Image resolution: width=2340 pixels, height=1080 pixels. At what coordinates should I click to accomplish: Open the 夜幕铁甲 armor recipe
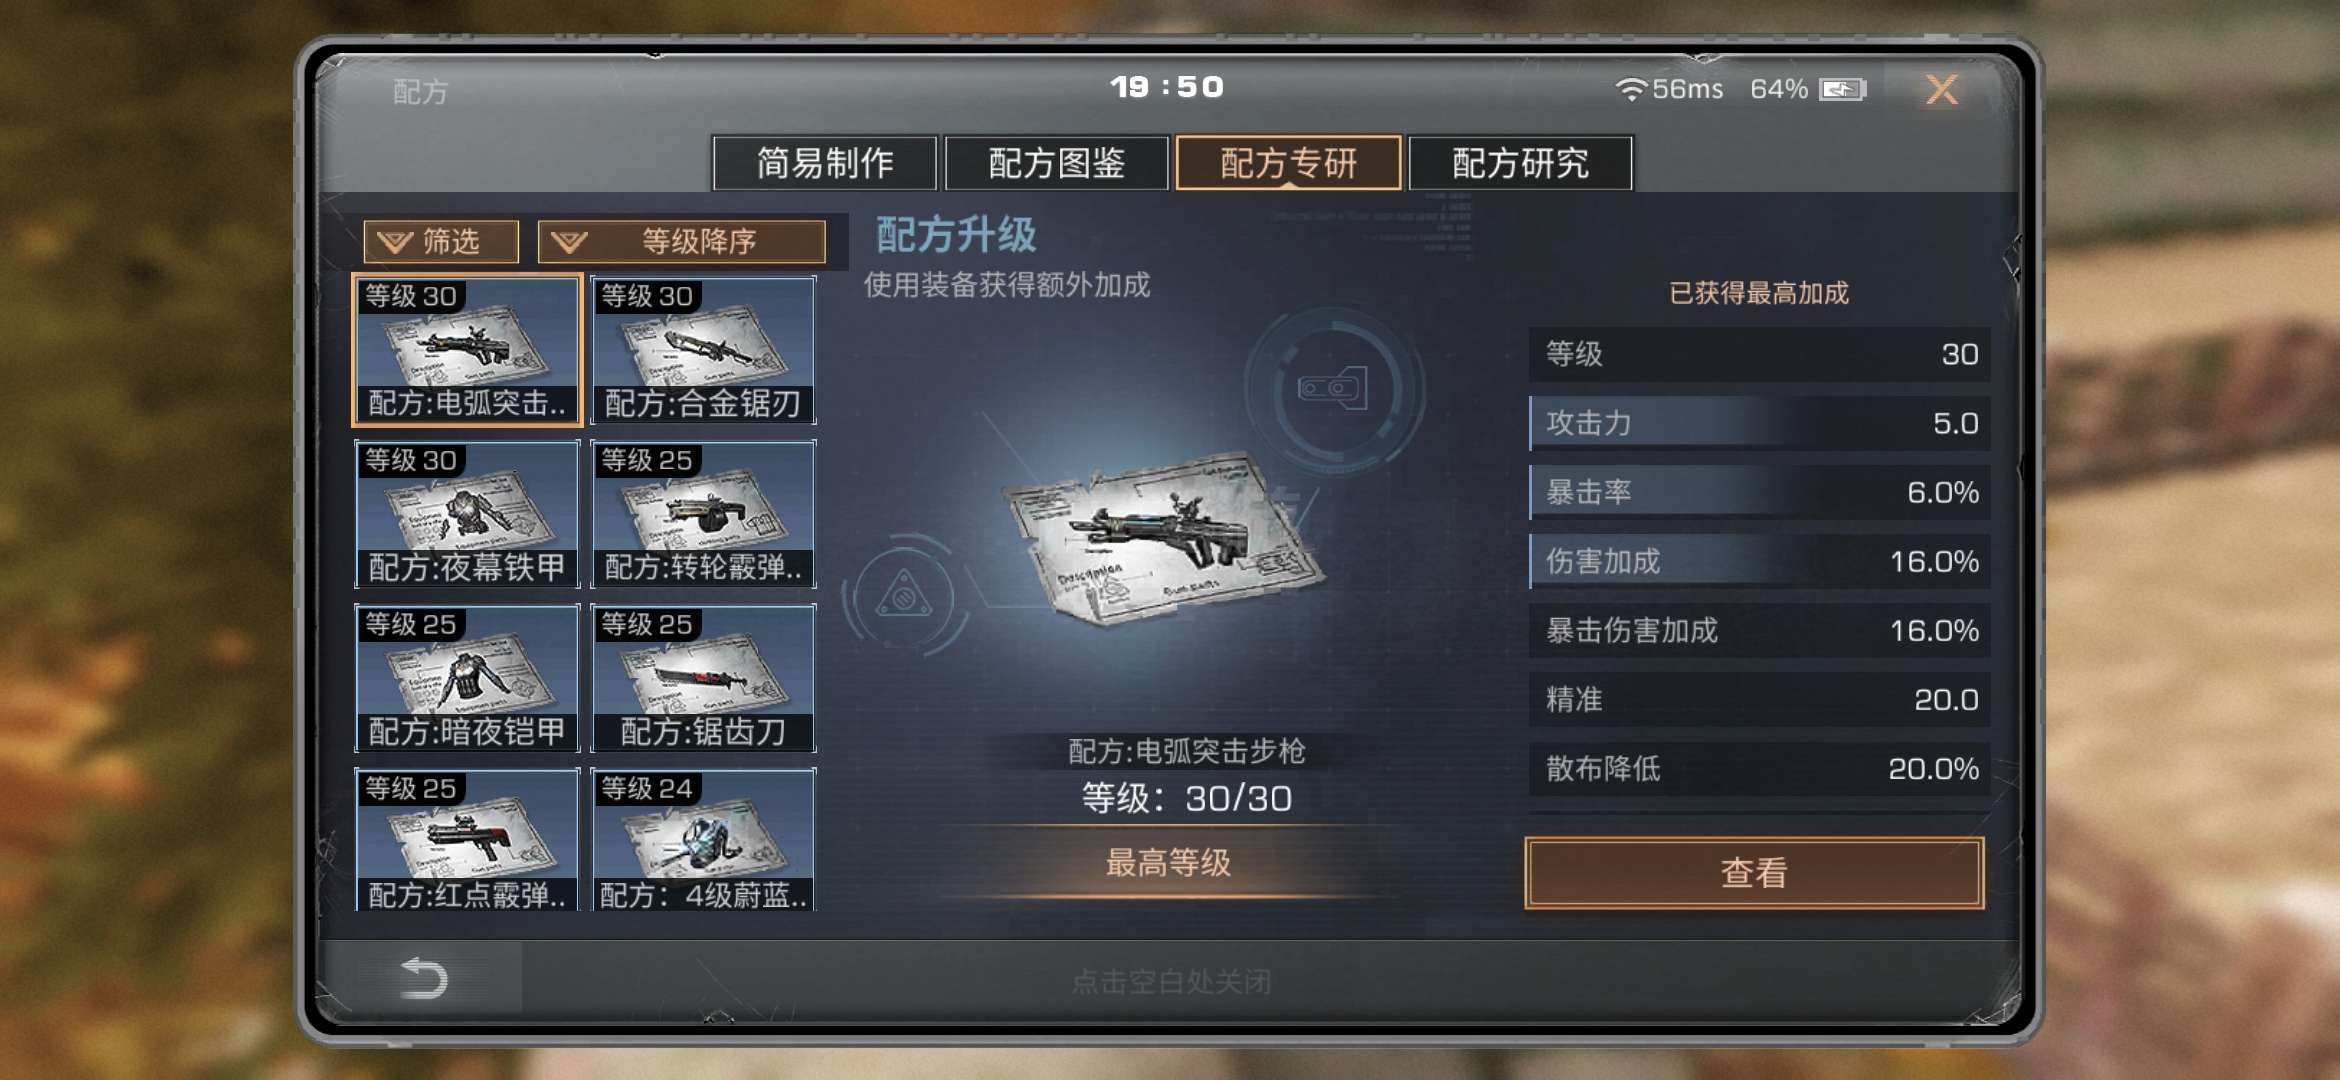[x=467, y=514]
